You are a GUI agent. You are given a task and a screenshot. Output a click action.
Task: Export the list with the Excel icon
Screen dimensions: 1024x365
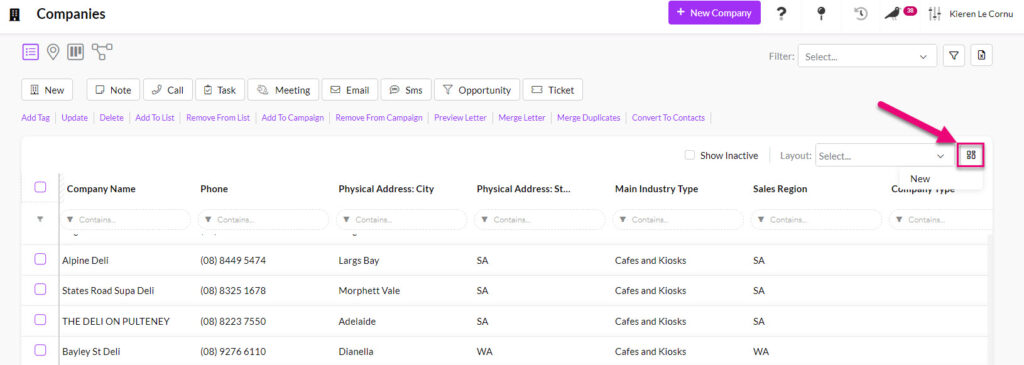click(981, 56)
